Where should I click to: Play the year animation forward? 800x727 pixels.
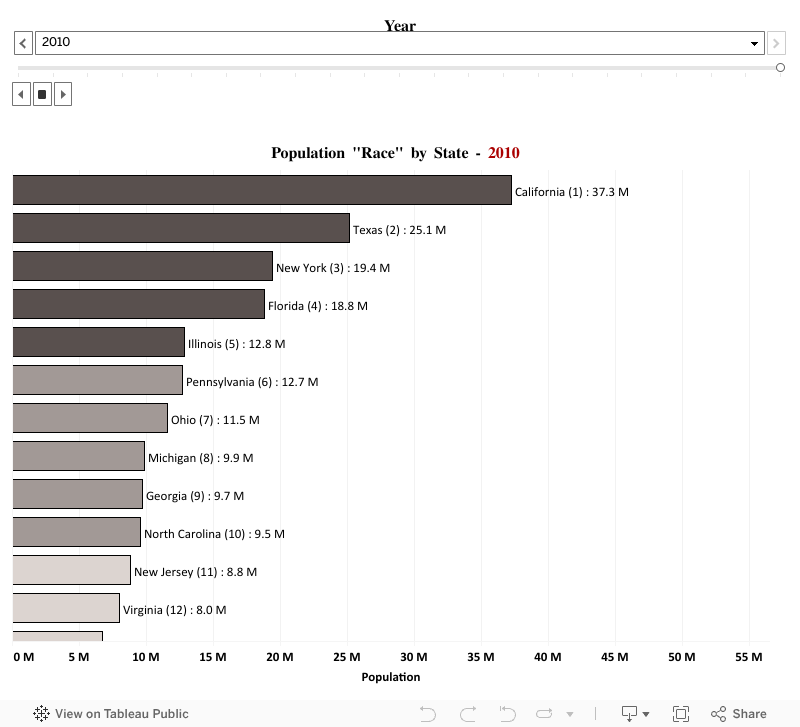(62, 94)
